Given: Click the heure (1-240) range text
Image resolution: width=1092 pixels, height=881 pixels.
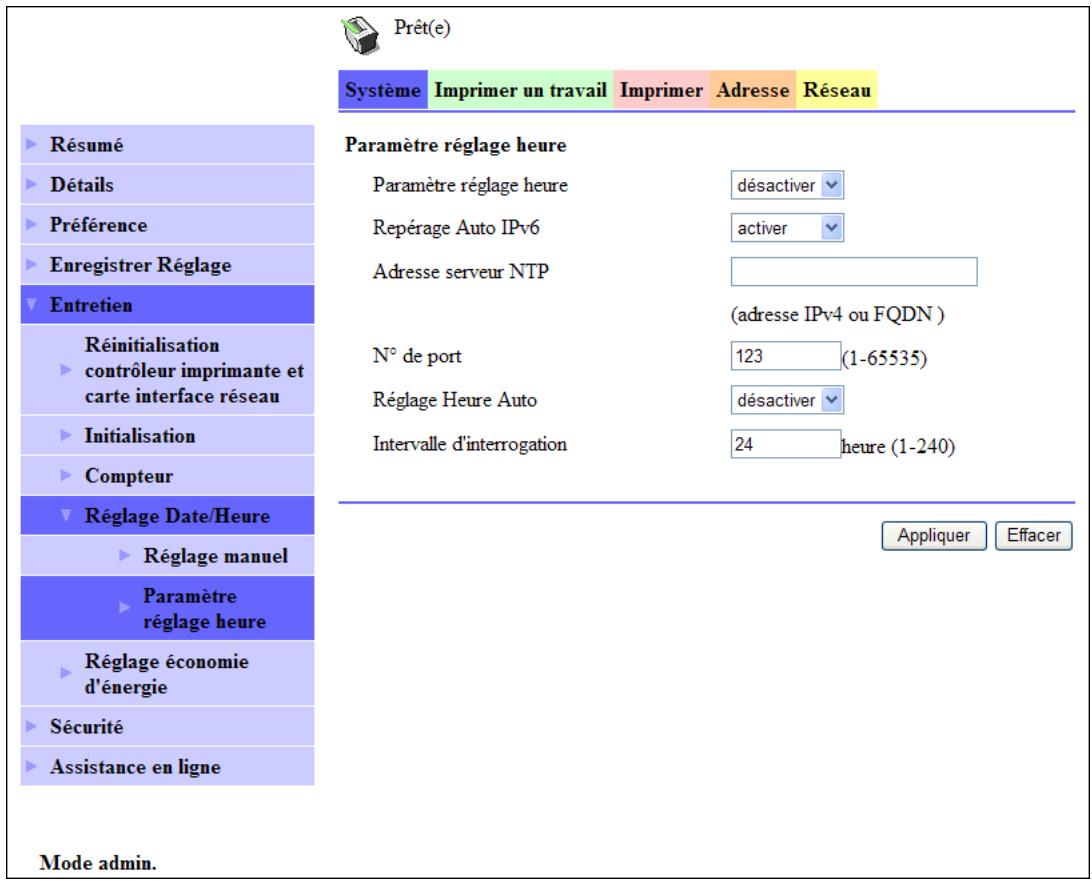Looking at the screenshot, I should click(x=898, y=446).
